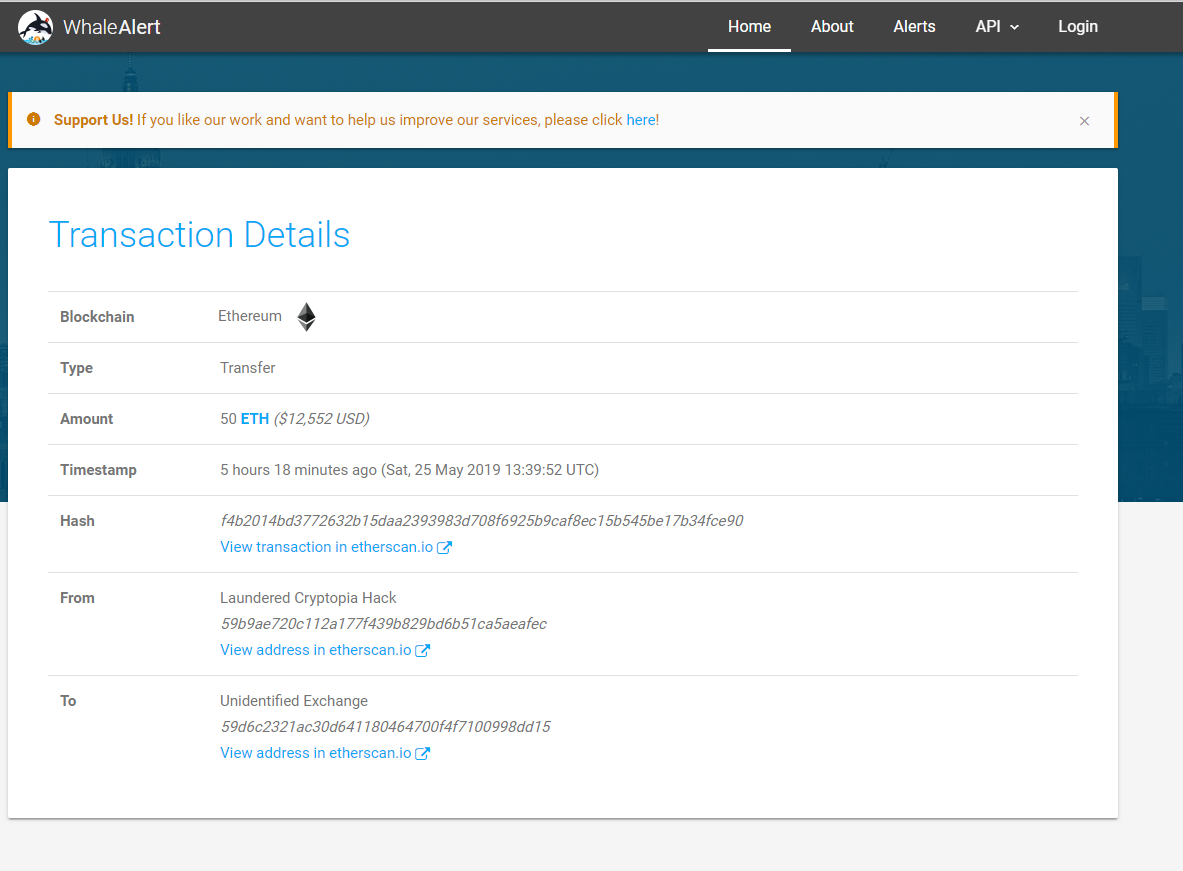Click the 'Blockchain' row label
The height and width of the screenshot is (871, 1183).
pos(97,317)
